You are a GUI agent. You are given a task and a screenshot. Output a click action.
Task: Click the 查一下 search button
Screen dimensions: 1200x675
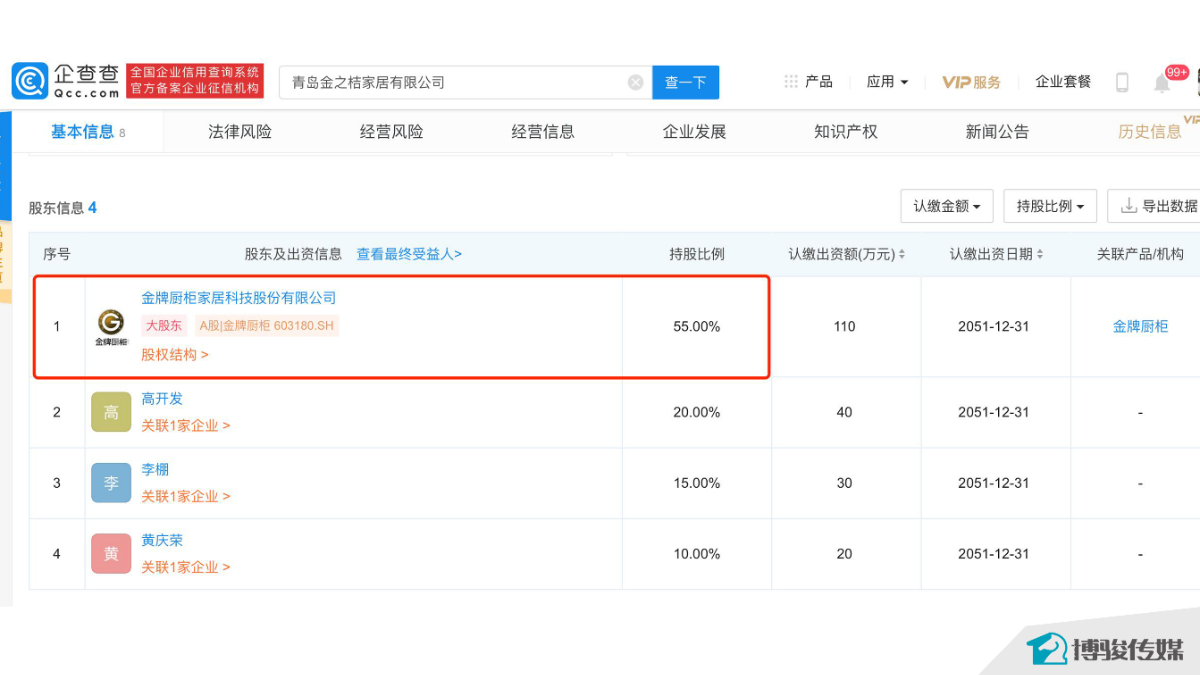(686, 82)
